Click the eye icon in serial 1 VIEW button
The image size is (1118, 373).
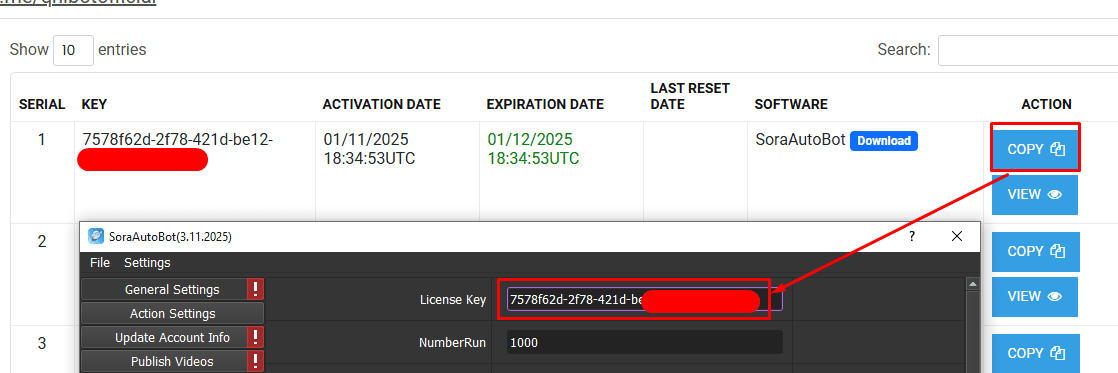click(x=1055, y=195)
